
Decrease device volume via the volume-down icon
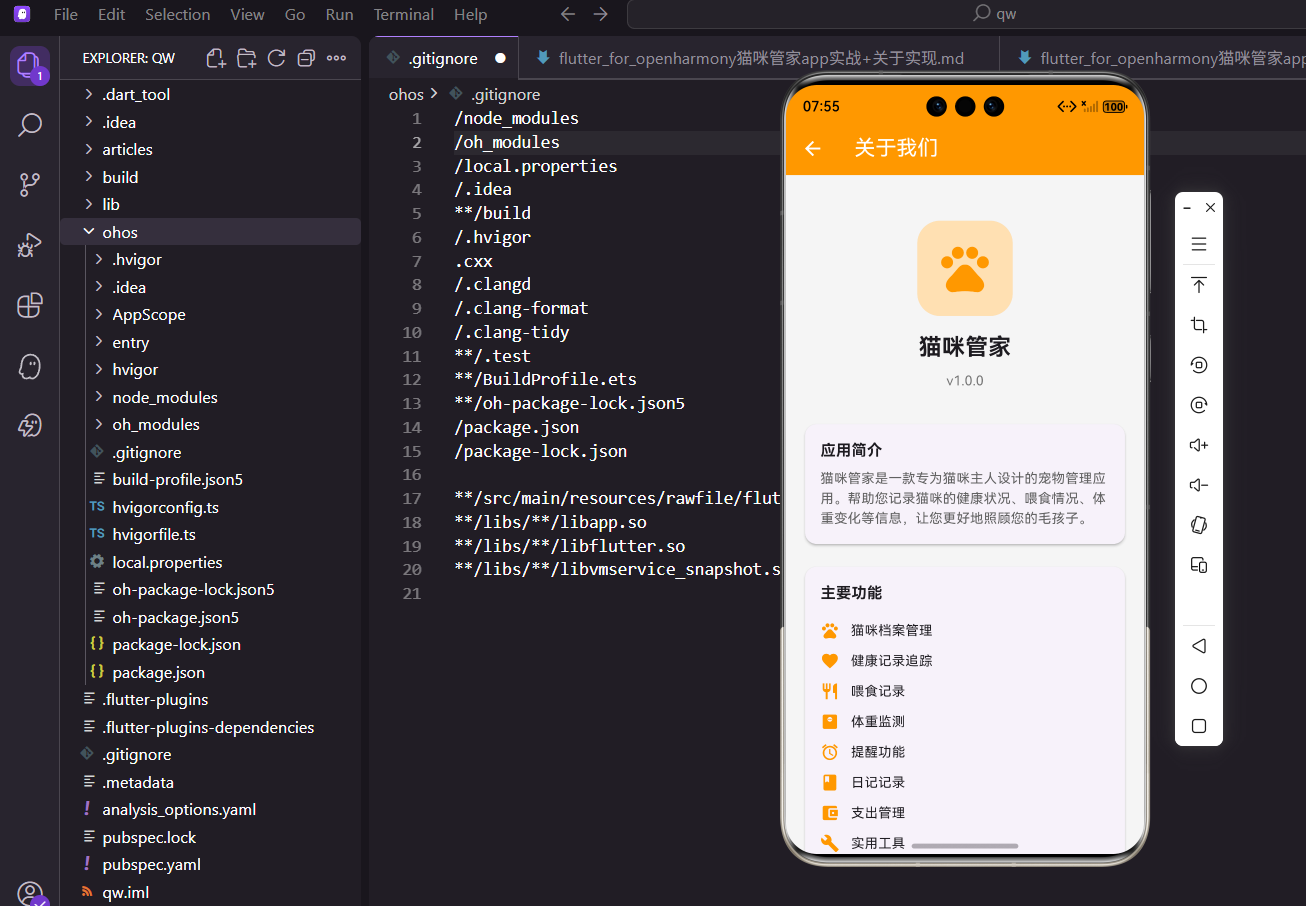click(1199, 484)
